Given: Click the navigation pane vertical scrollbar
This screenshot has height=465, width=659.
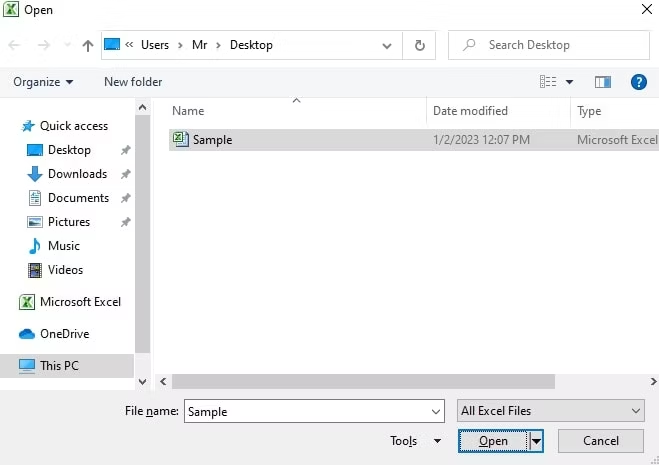Looking at the screenshot, I should click(x=142, y=234).
